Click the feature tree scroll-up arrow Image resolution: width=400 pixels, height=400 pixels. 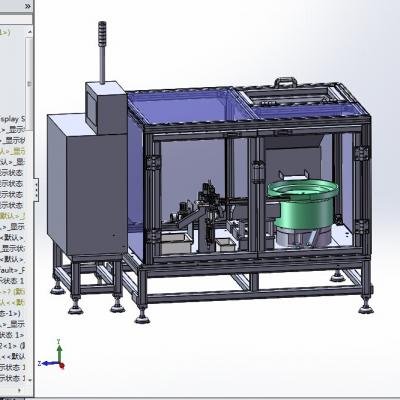29,32
